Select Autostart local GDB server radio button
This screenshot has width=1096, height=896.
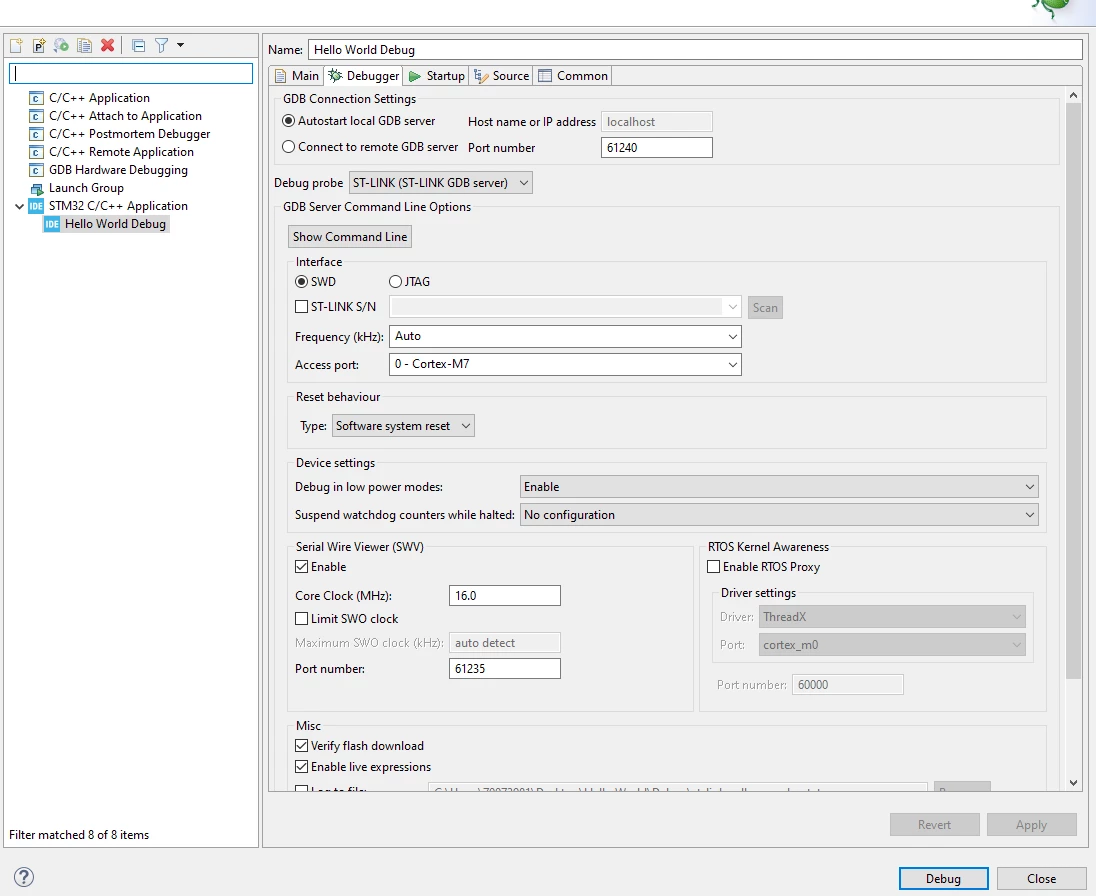[x=288, y=121]
